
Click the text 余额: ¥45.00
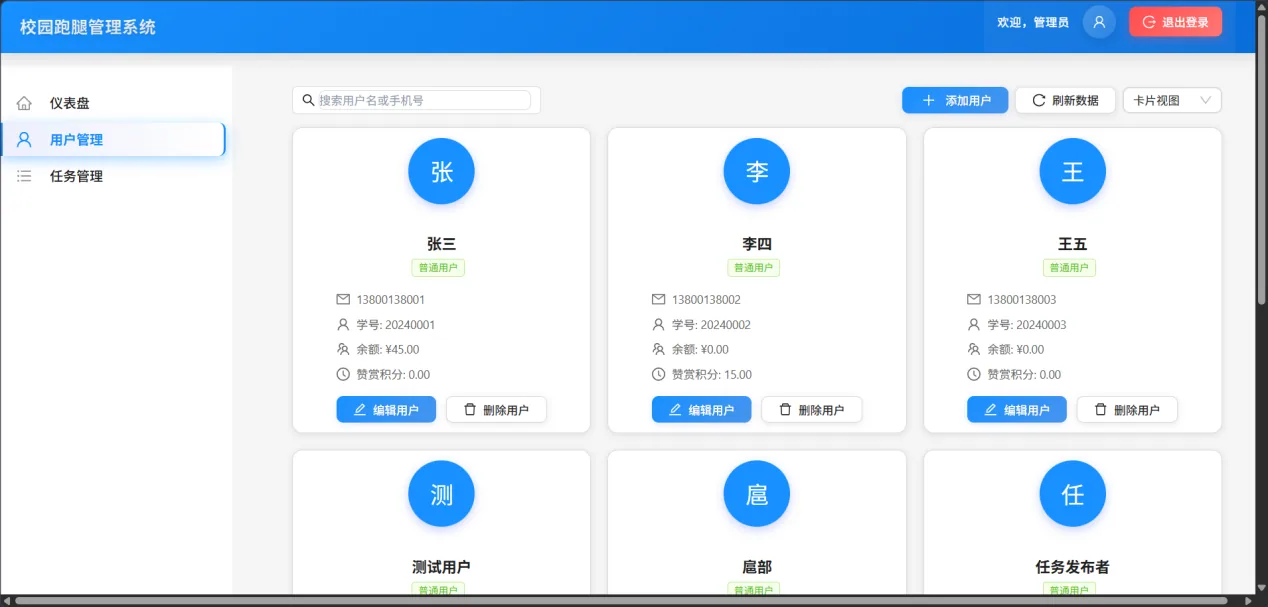(388, 349)
